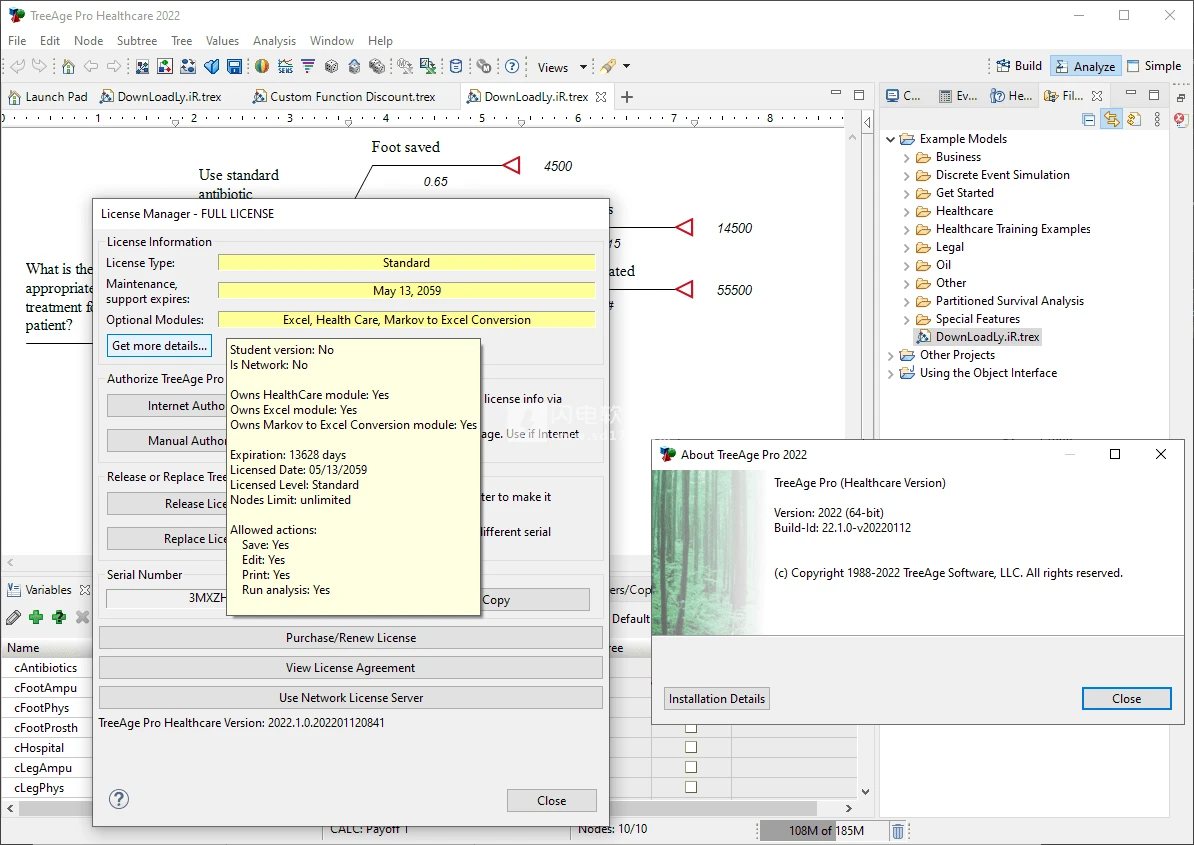This screenshot has width=1194, height=845.
Task: Tick the checkbox in the cFootProsth row
Action: point(691,728)
